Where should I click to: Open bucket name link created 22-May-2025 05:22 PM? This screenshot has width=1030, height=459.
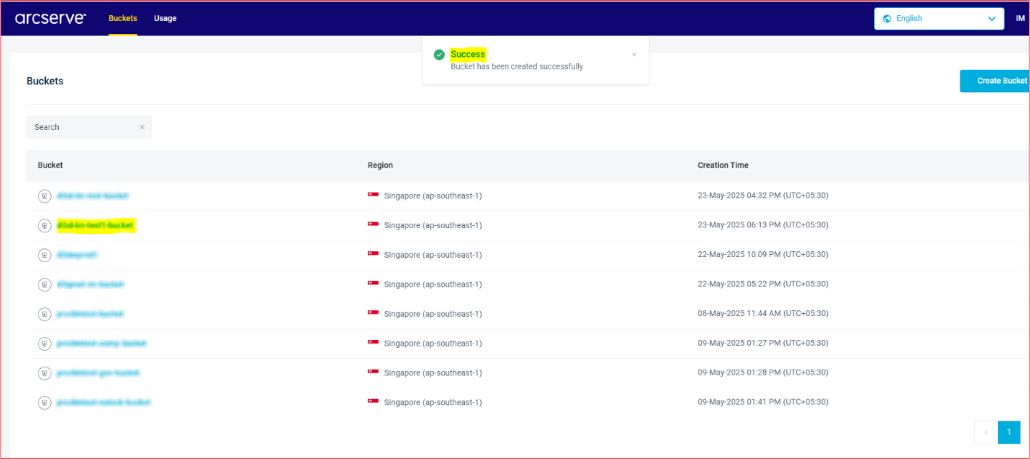click(91, 284)
